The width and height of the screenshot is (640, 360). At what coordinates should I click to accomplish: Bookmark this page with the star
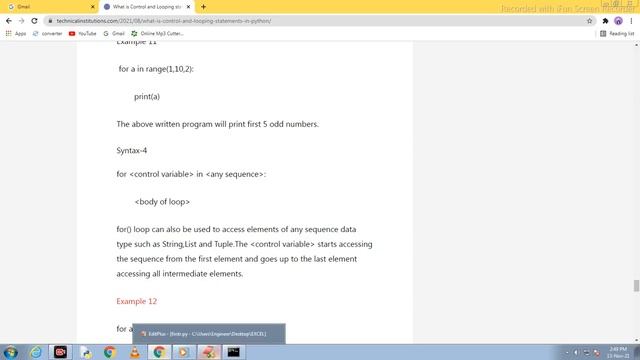pos(589,21)
